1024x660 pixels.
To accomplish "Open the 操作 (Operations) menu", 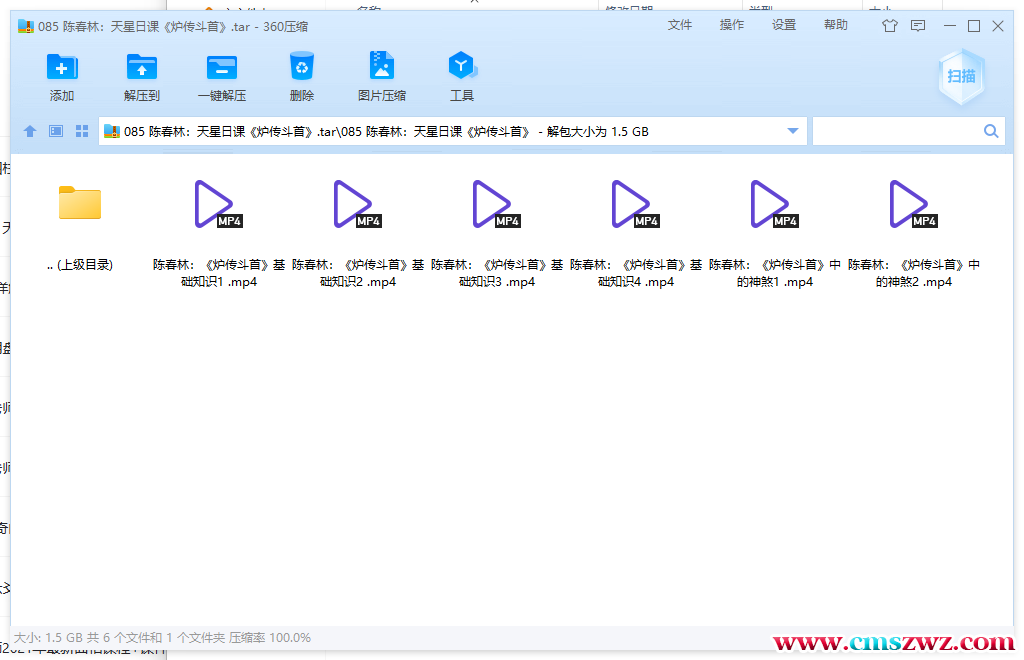I will 731,25.
